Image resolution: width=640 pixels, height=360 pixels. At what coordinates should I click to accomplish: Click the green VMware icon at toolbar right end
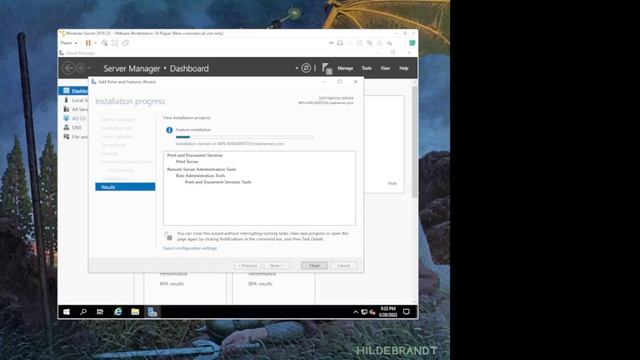click(412, 43)
